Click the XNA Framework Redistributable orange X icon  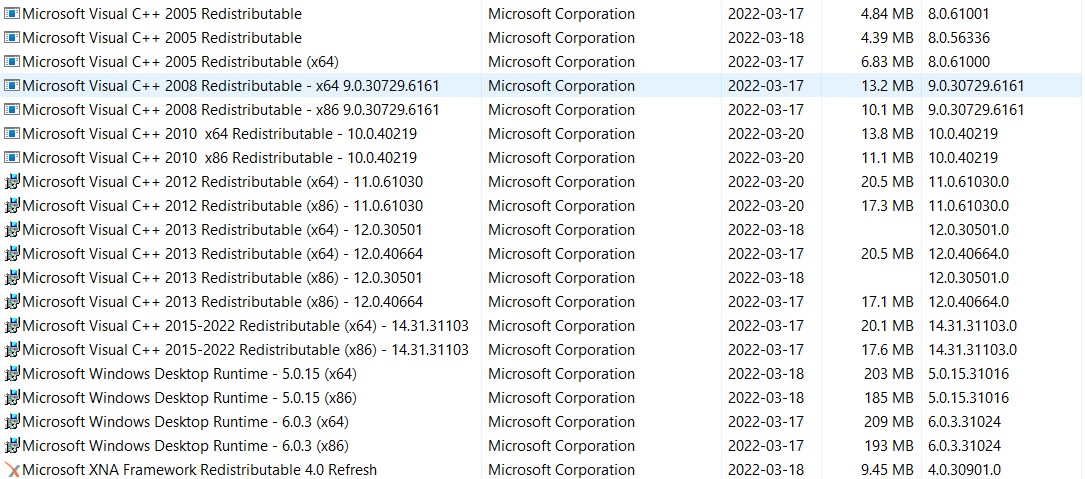12,470
